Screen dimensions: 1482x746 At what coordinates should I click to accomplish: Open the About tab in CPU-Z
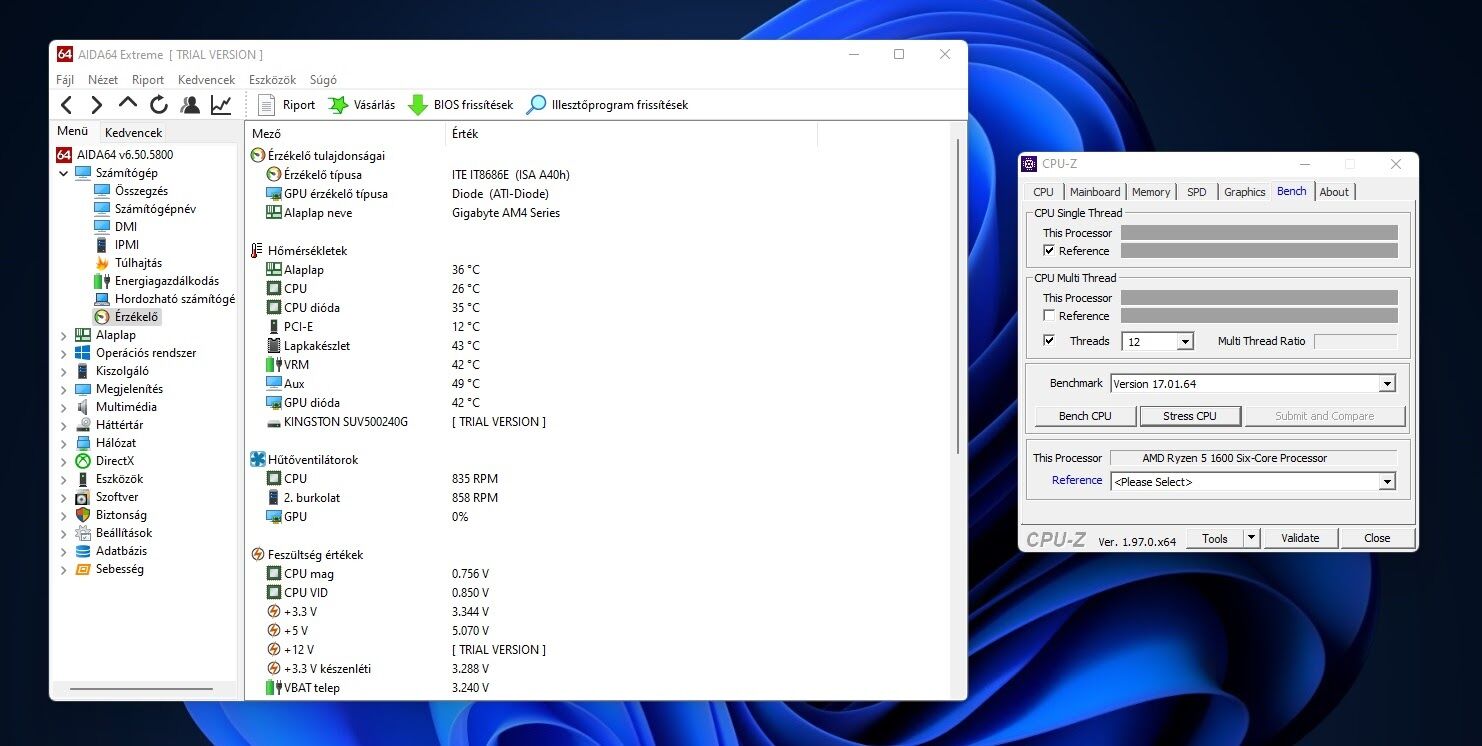pyautogui.click(x=1334, y=192)
